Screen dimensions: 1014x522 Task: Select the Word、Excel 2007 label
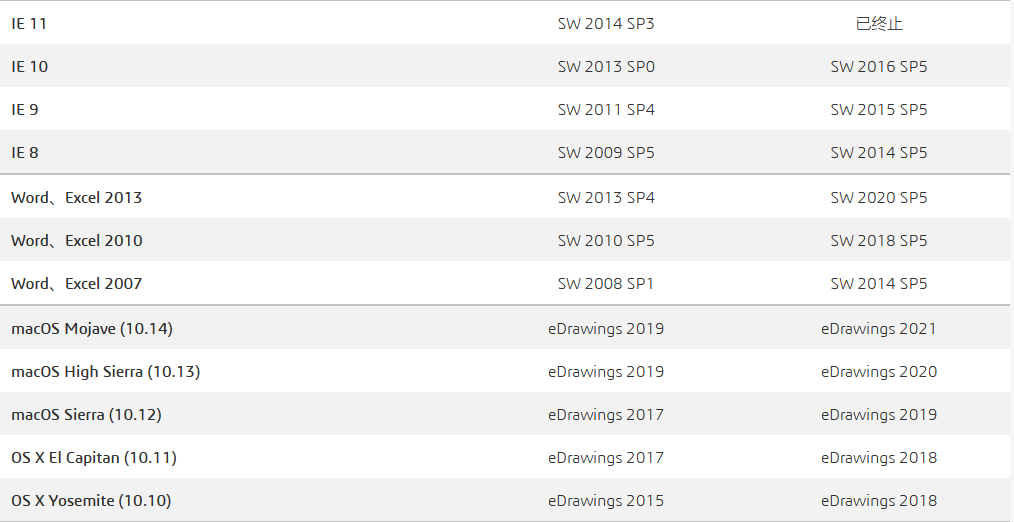click(x=76, y=284)
